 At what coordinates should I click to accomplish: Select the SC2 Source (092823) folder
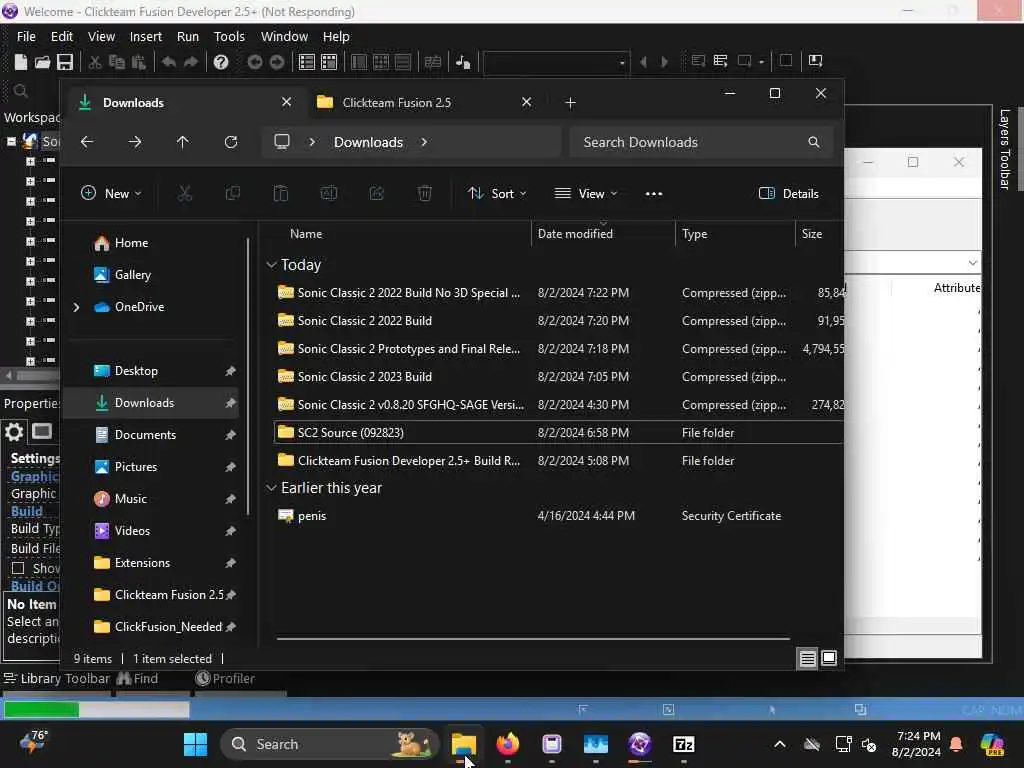pos(558,432)
